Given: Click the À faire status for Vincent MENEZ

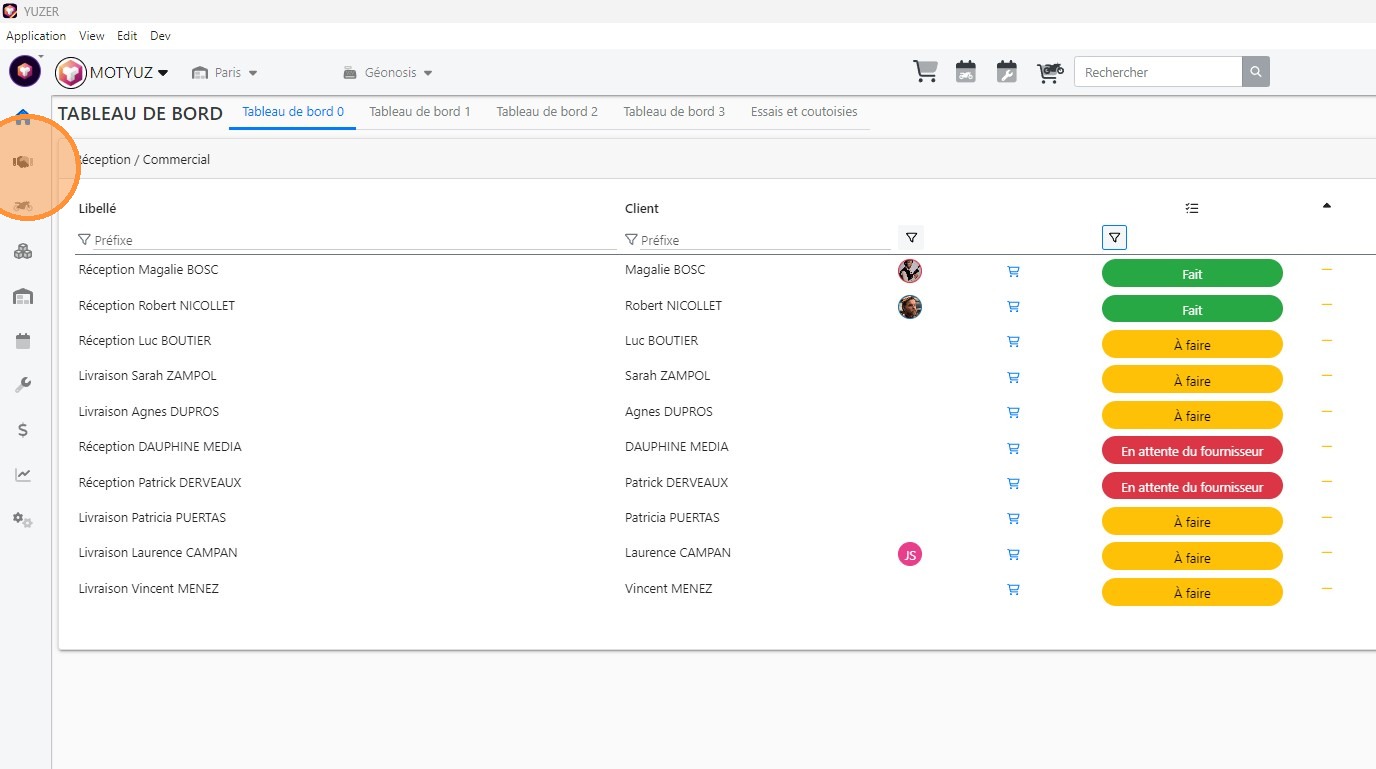Looking at the screenshot, I should (1192, 593).
